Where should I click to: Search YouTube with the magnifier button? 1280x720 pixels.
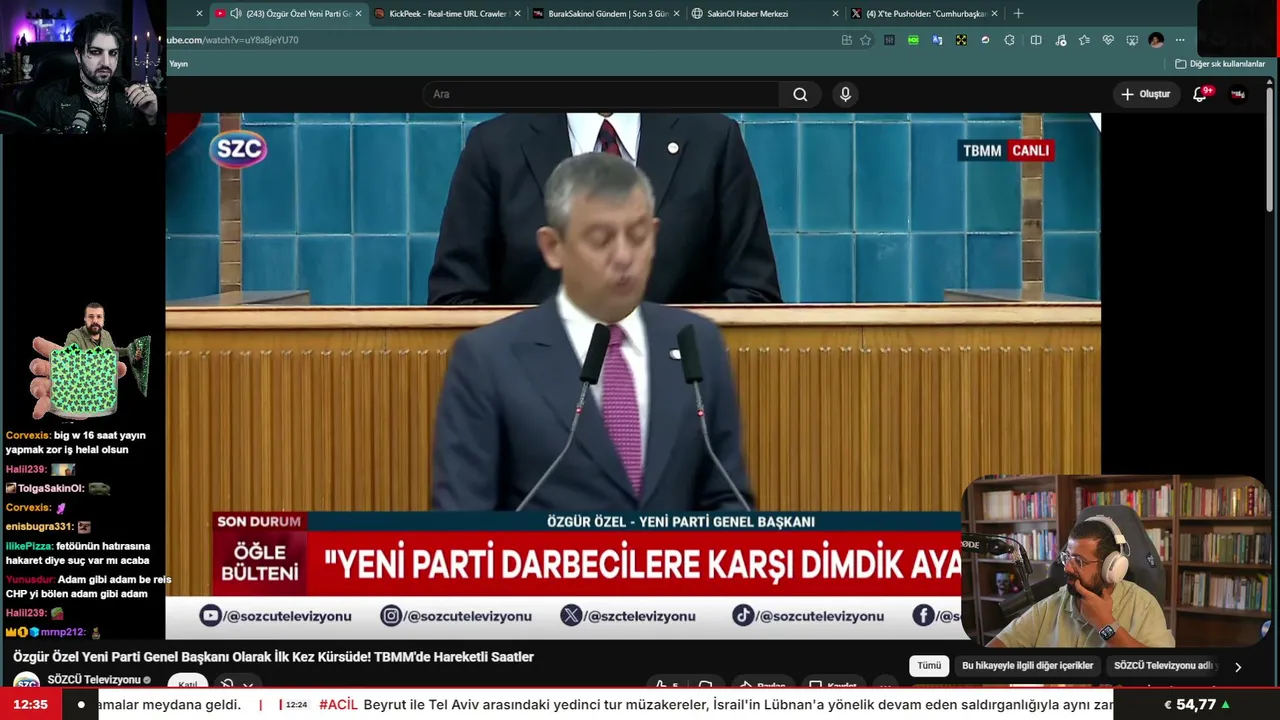click(800, 94)
